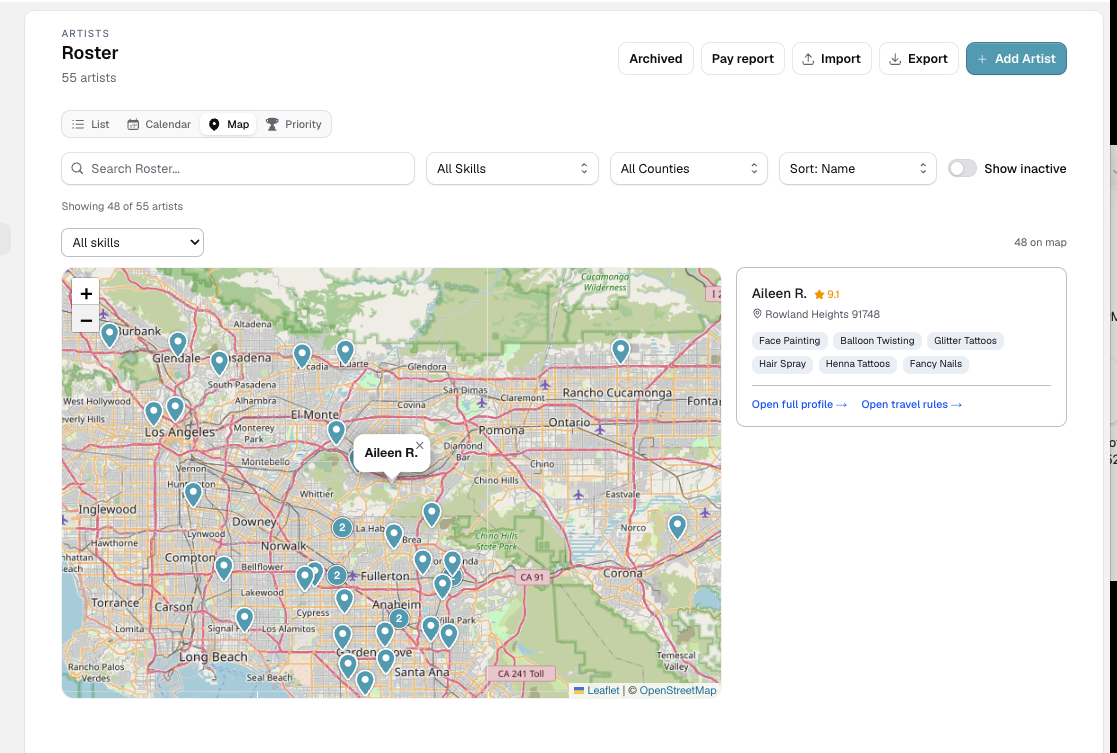Viewport: 1117px width, 753px height.
Task: Open the map's All skills select box
Action: point(133,242)
